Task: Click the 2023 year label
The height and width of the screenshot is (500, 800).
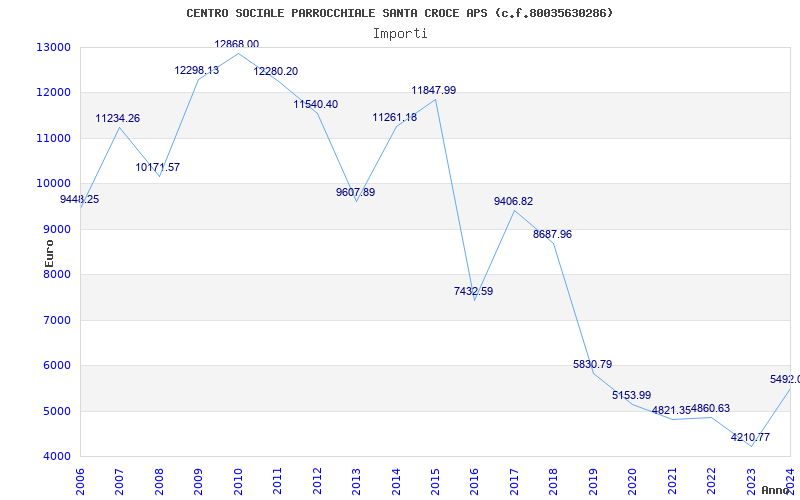Action: tap(751, 481)
